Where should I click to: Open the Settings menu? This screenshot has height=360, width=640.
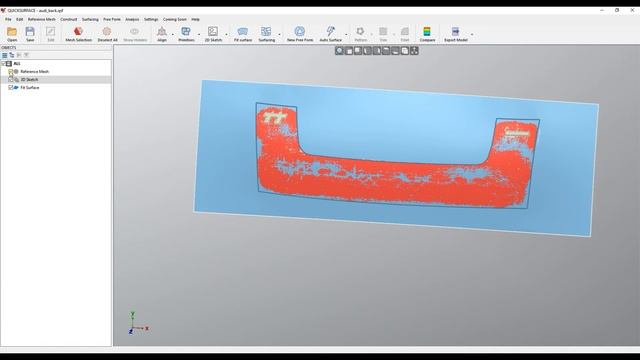151,19
